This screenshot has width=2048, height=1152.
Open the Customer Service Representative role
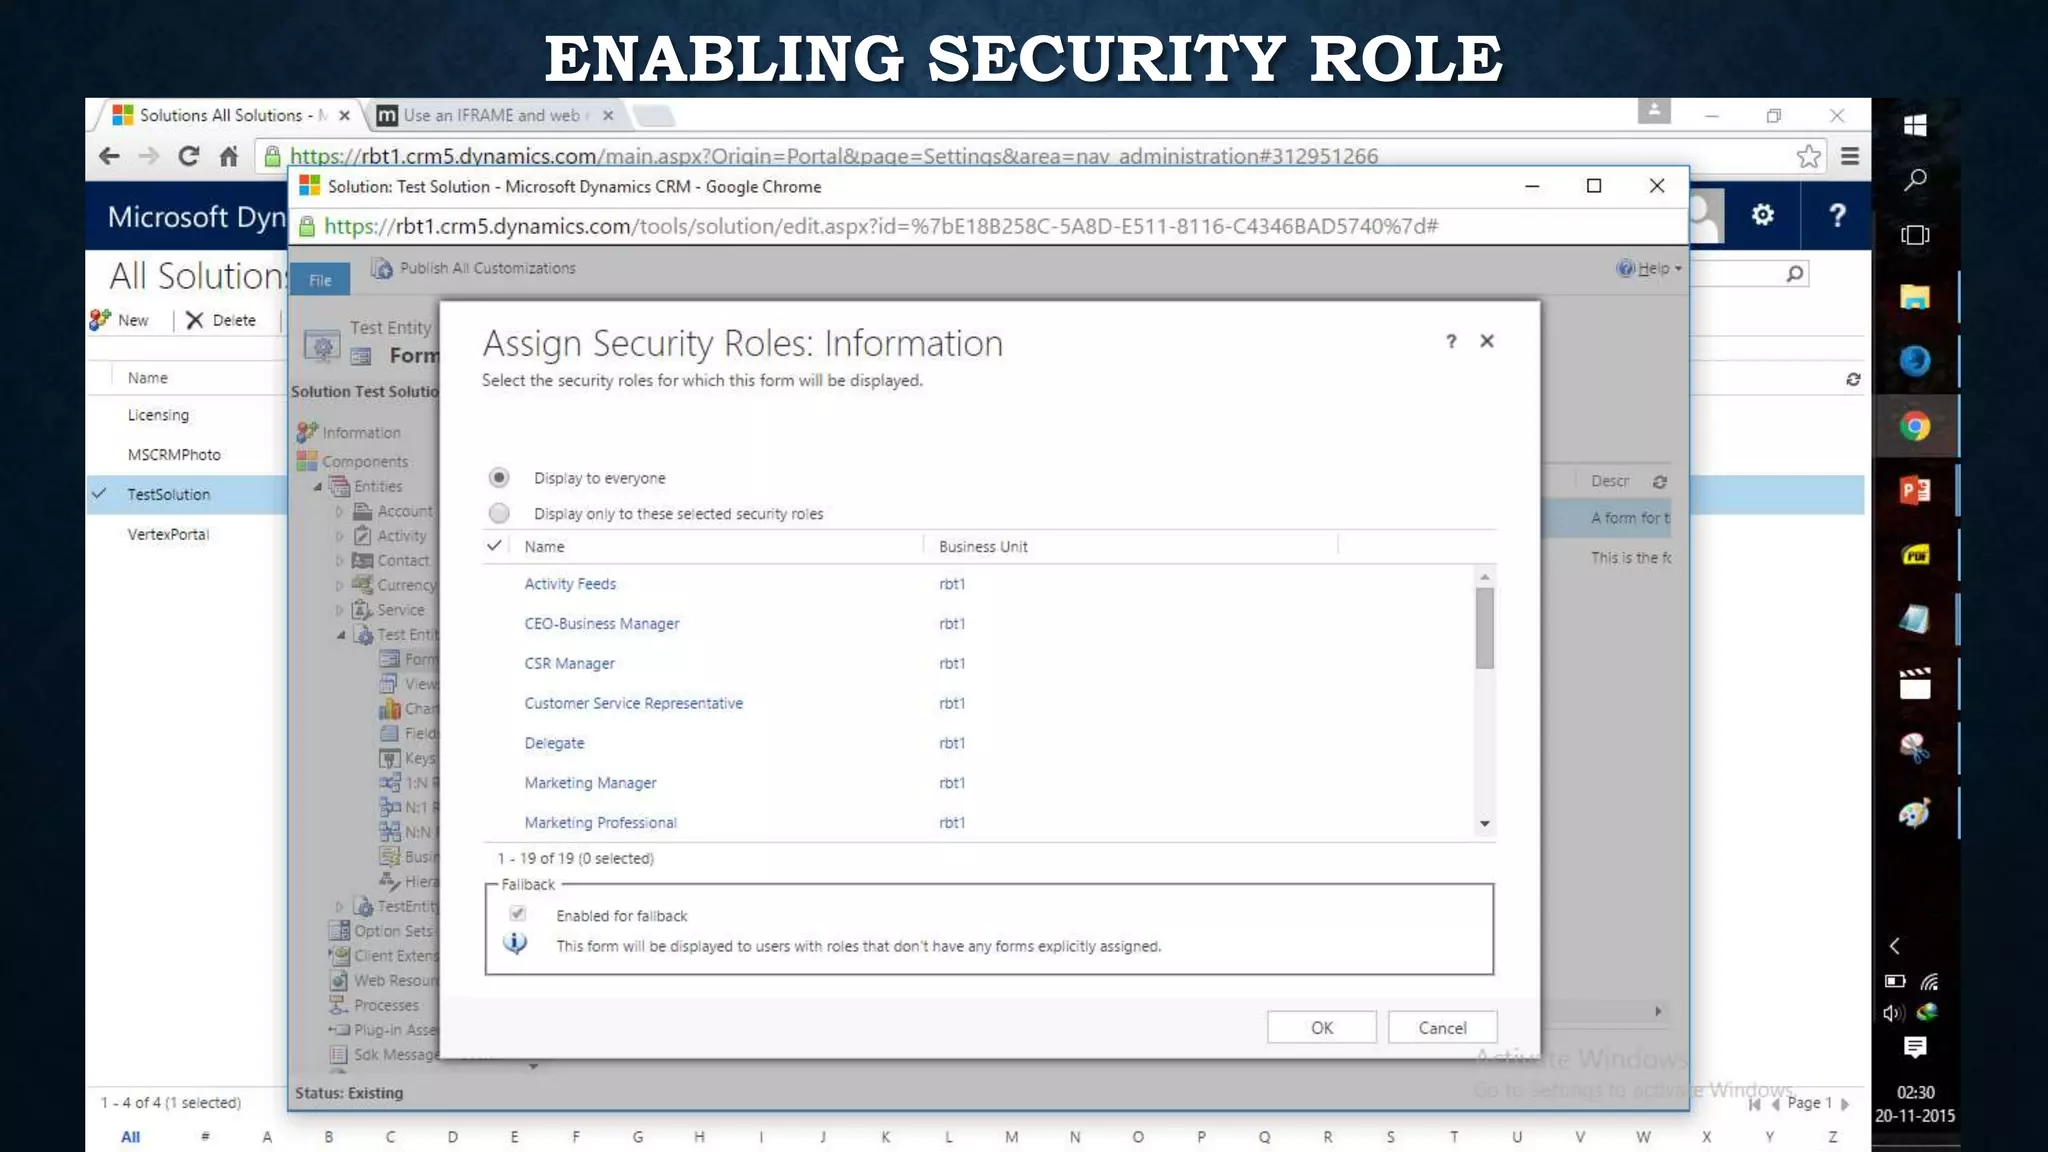(634, 704)
